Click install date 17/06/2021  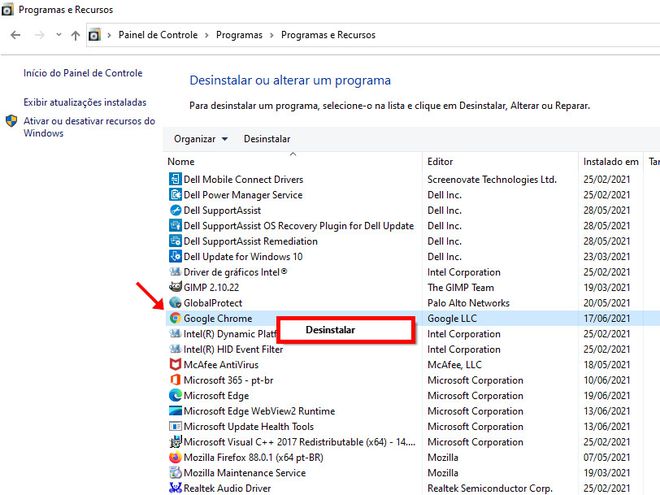607,319
